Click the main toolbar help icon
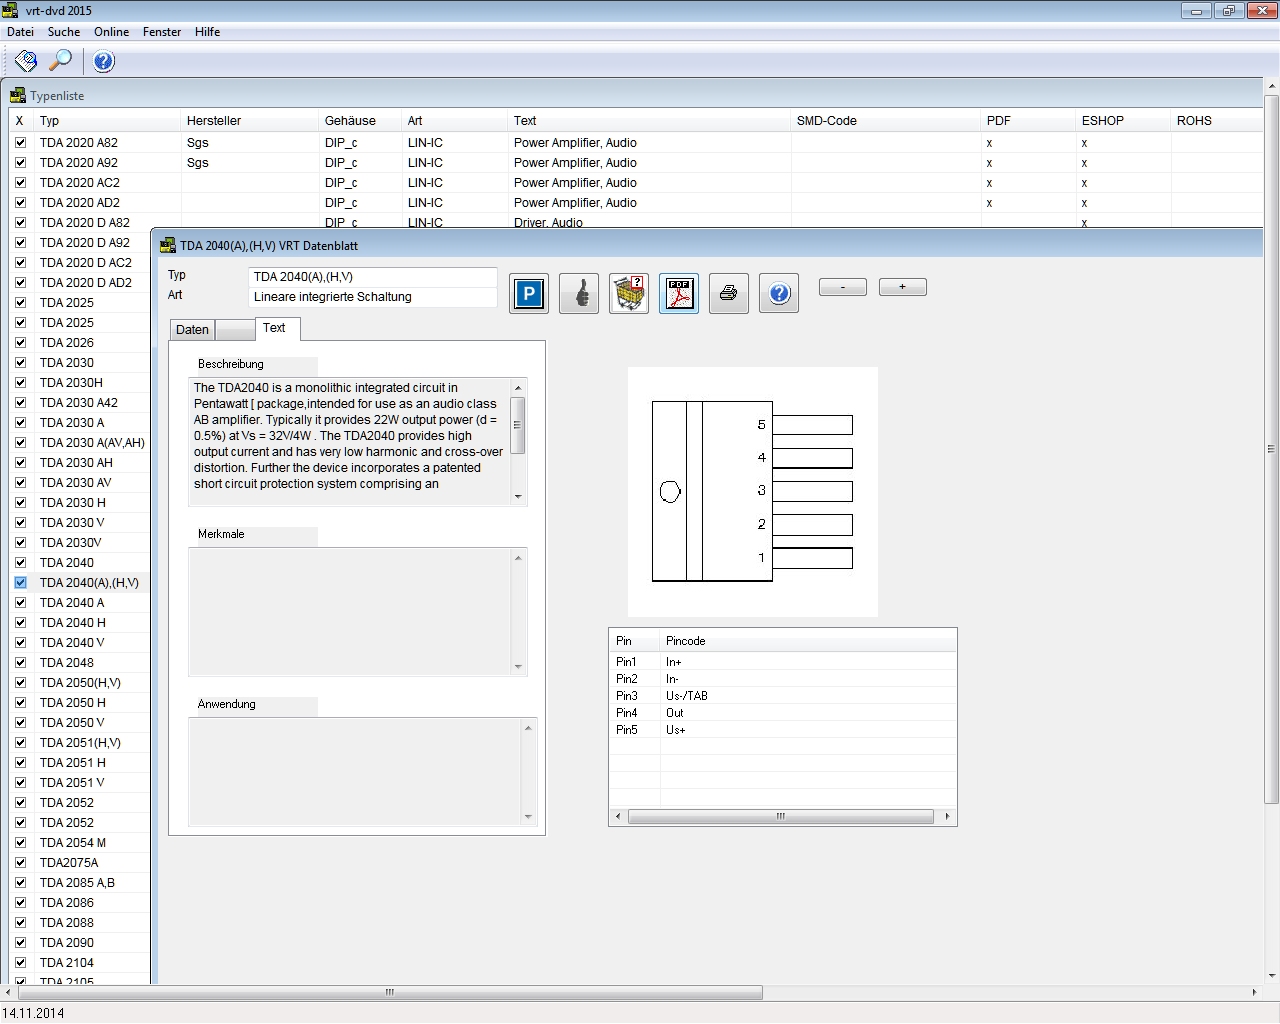 click(x=104, y=61)
